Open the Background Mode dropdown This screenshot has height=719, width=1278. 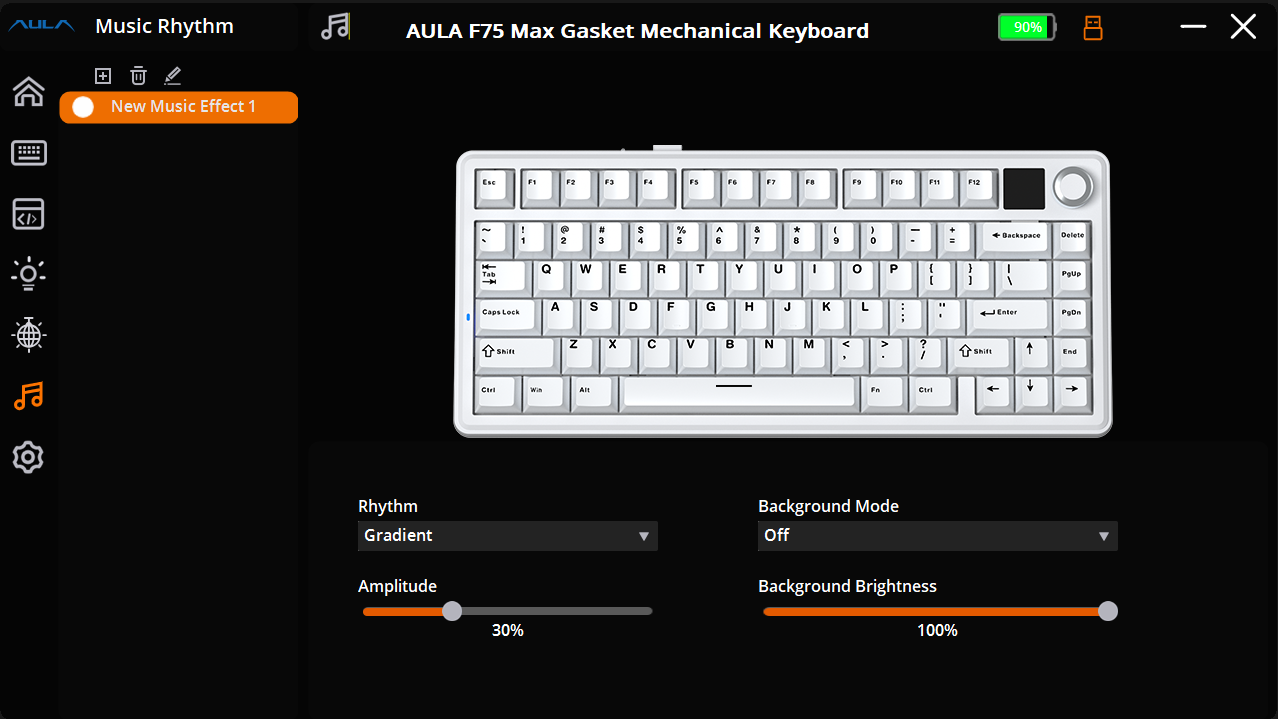[x=937, y=536]
